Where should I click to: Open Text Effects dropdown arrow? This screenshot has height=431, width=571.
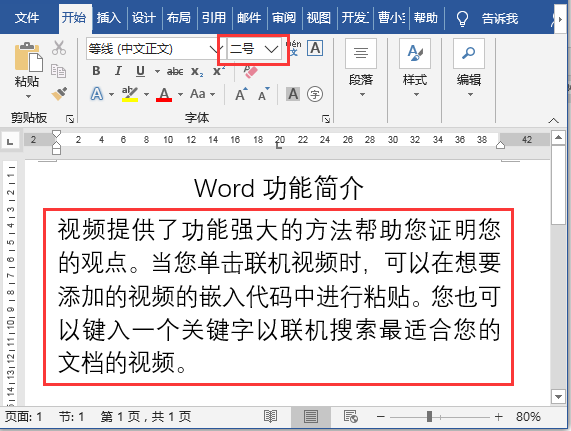(x=111, y=95)
